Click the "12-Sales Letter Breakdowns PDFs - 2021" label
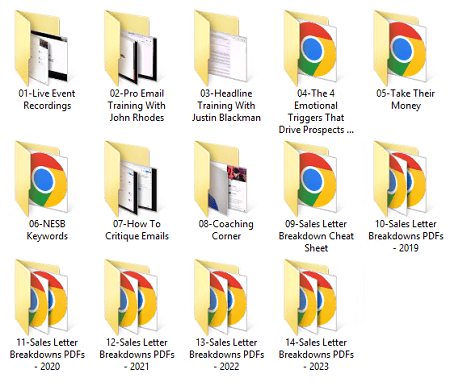450x386 pixels. tap(137, 354)
